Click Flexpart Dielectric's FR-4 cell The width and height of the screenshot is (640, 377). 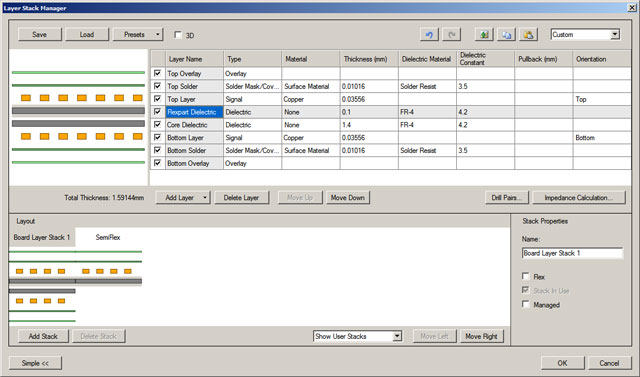427,112
